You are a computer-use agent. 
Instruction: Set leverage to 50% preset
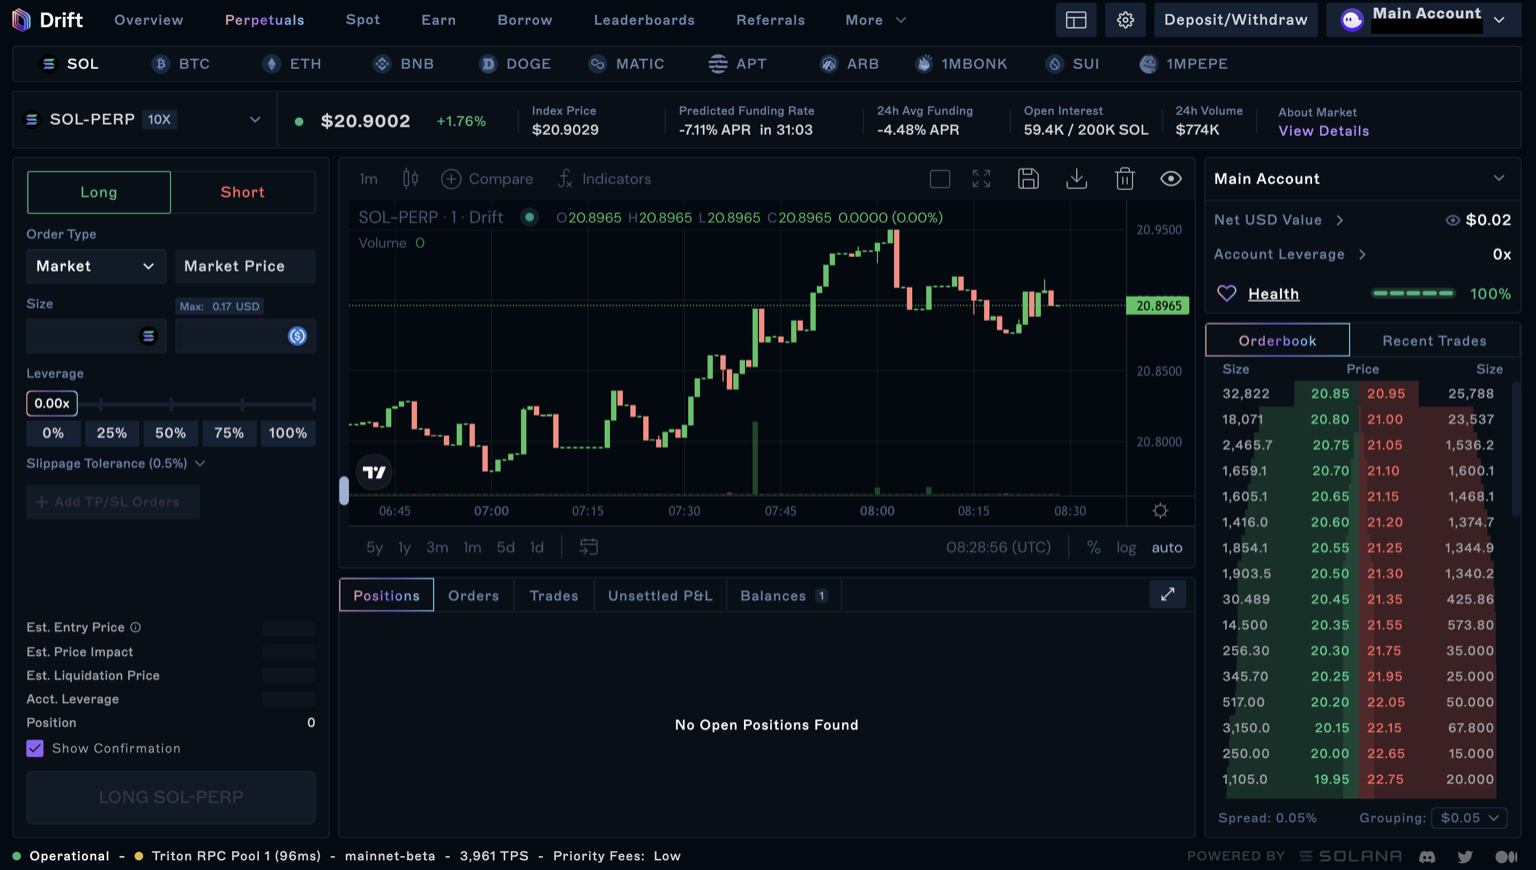tap(170, 433)
